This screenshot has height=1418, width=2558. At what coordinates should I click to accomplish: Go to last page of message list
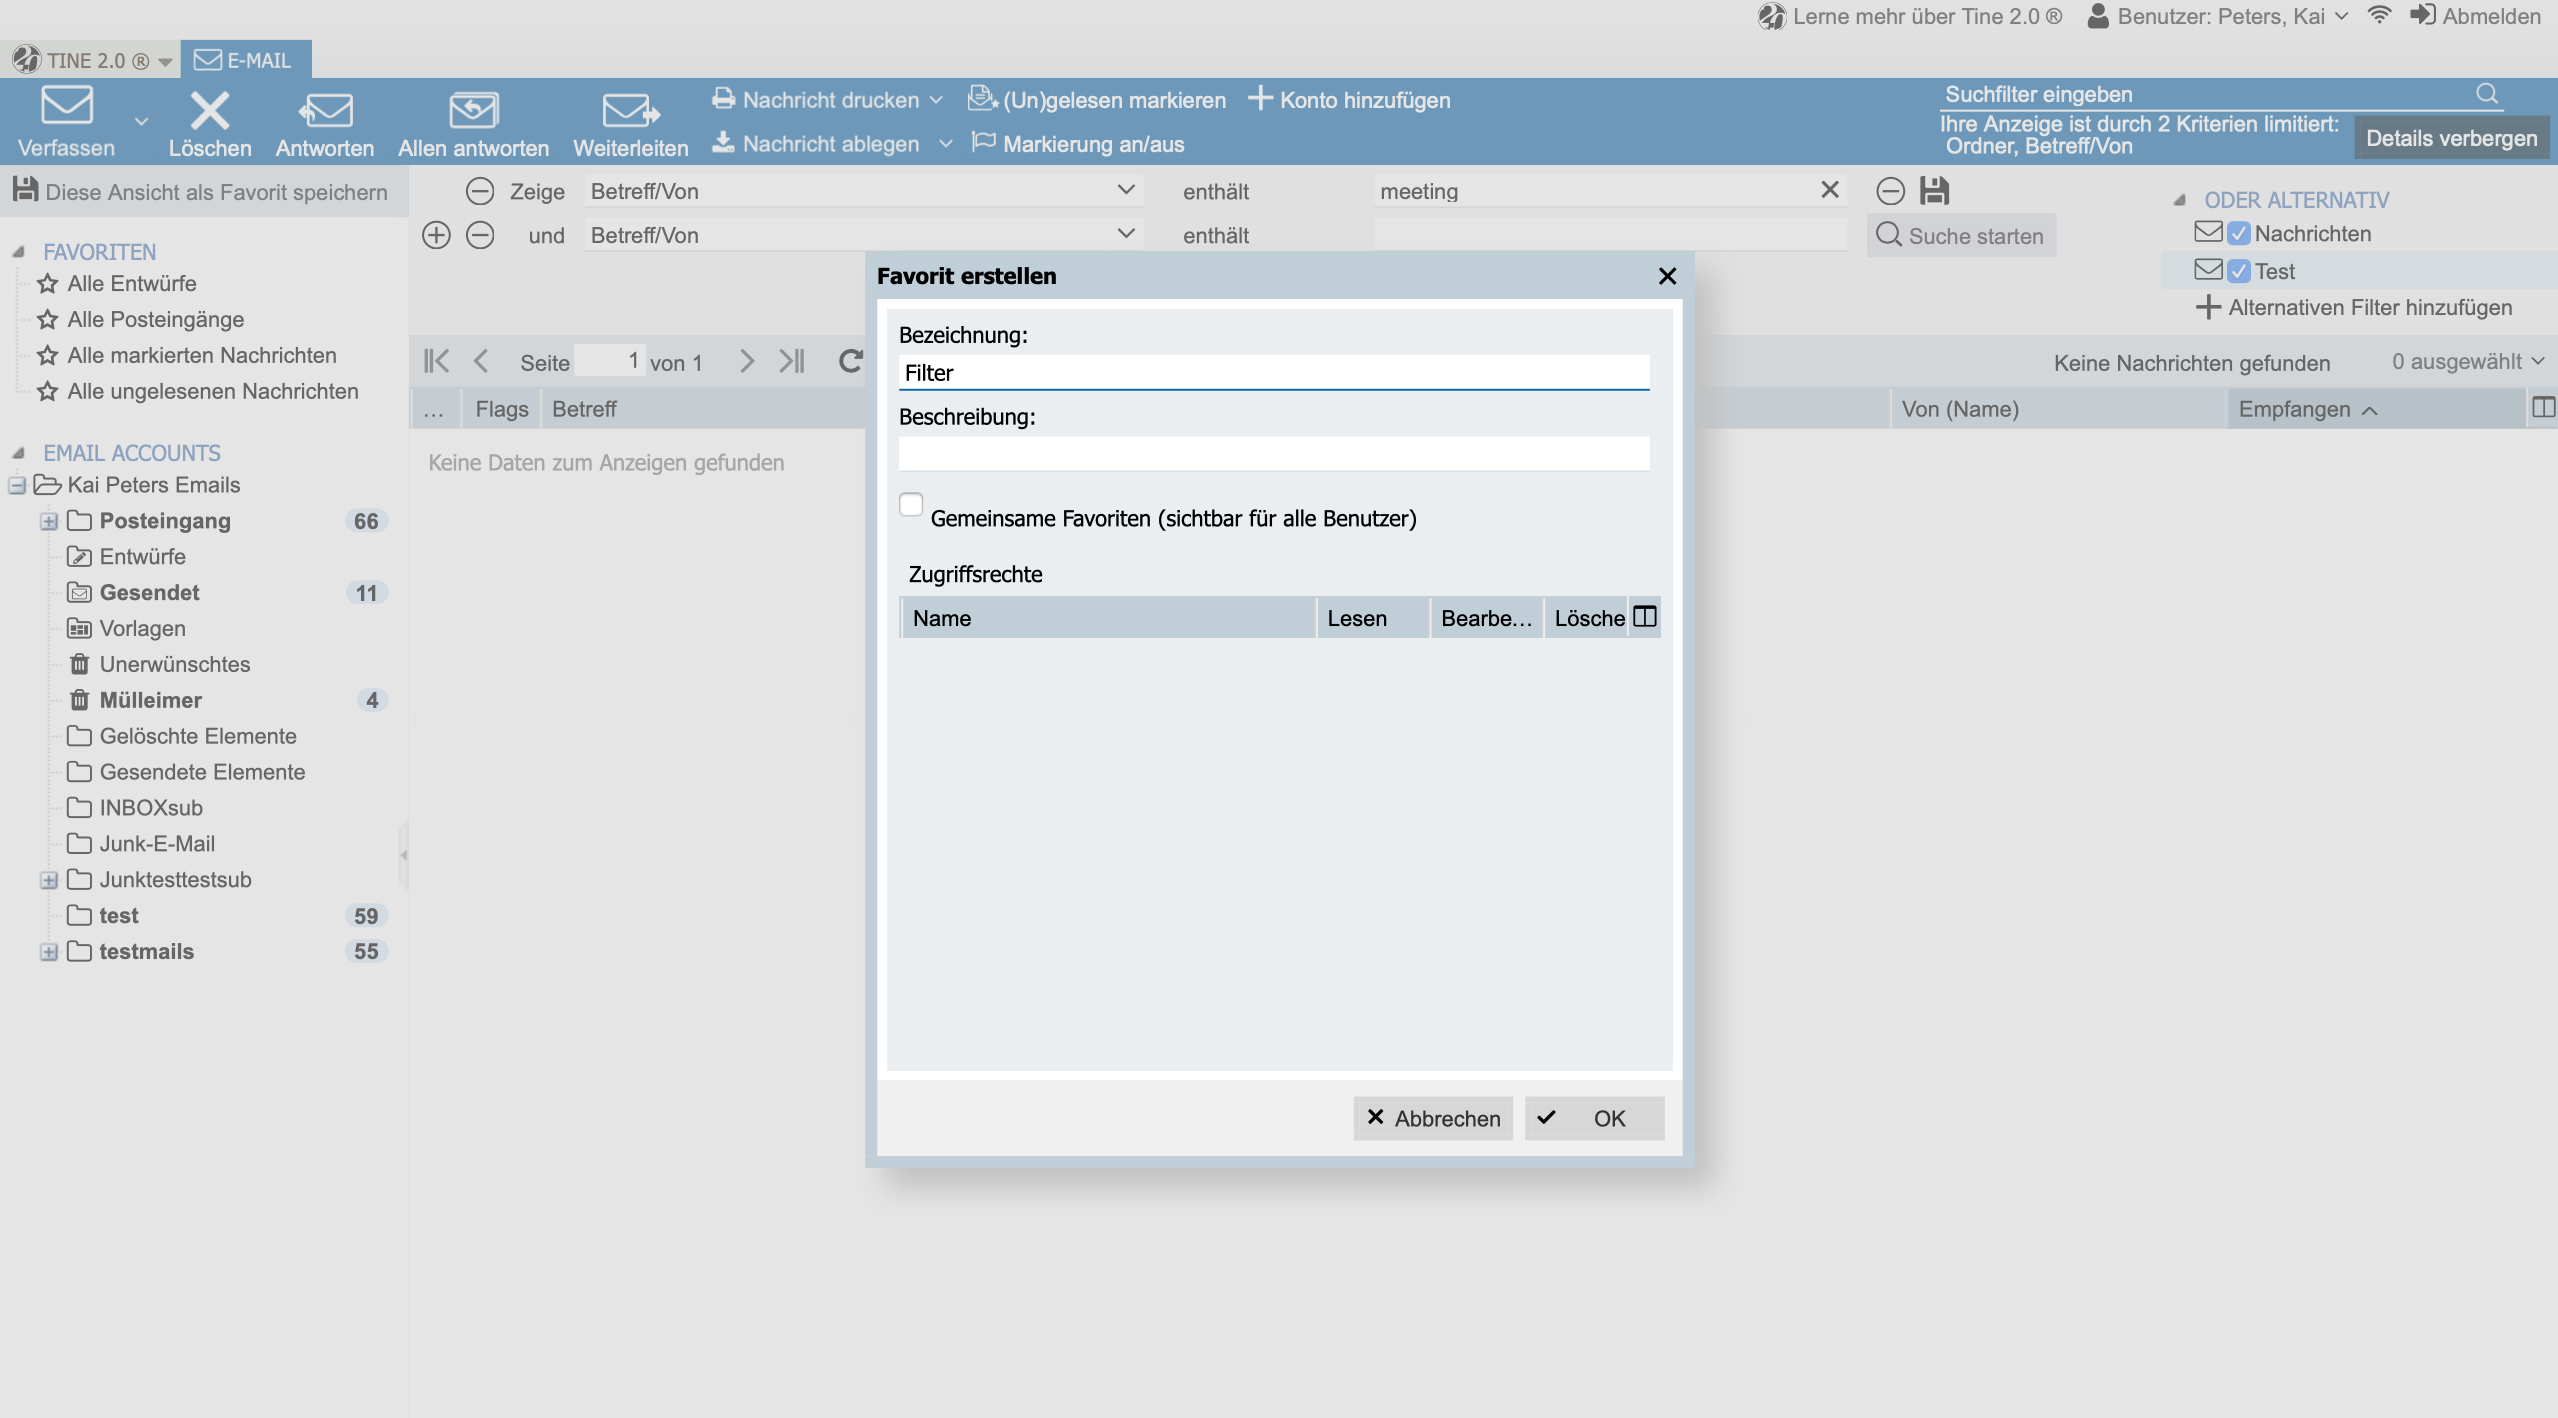click(x=792, y=361)
